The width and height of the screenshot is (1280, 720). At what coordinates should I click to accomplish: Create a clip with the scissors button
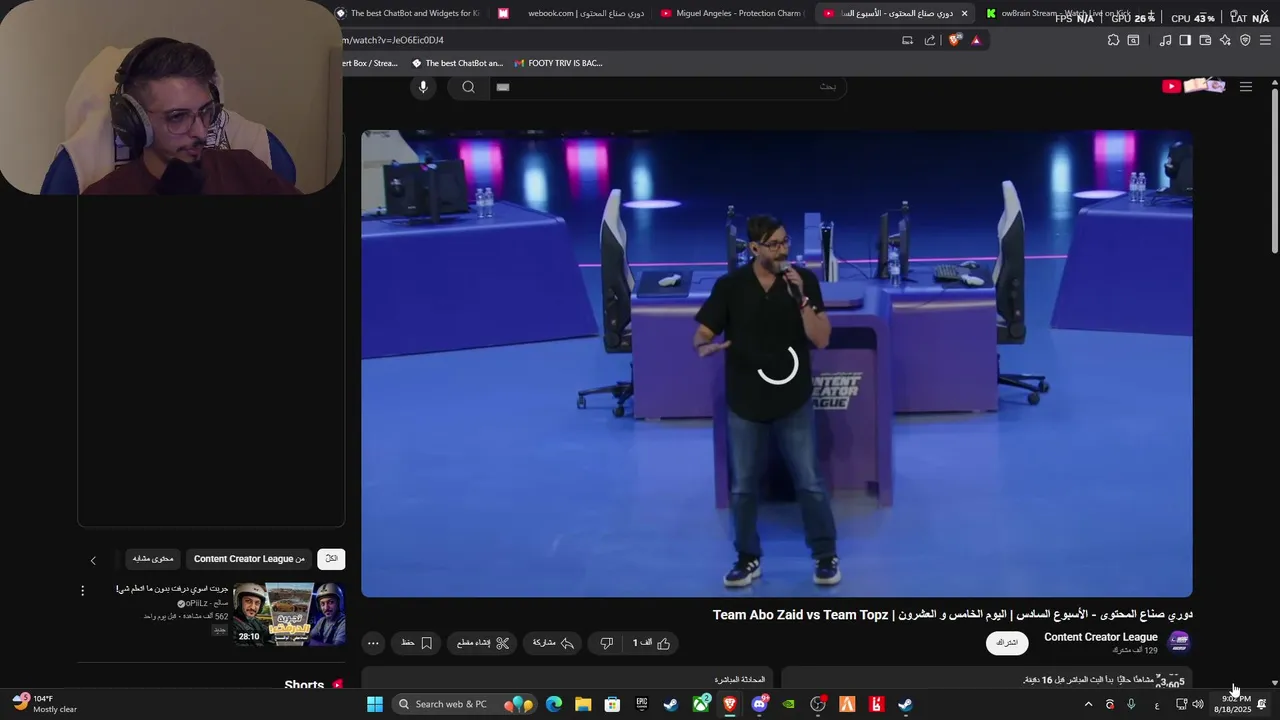click(x=483, y=643)
